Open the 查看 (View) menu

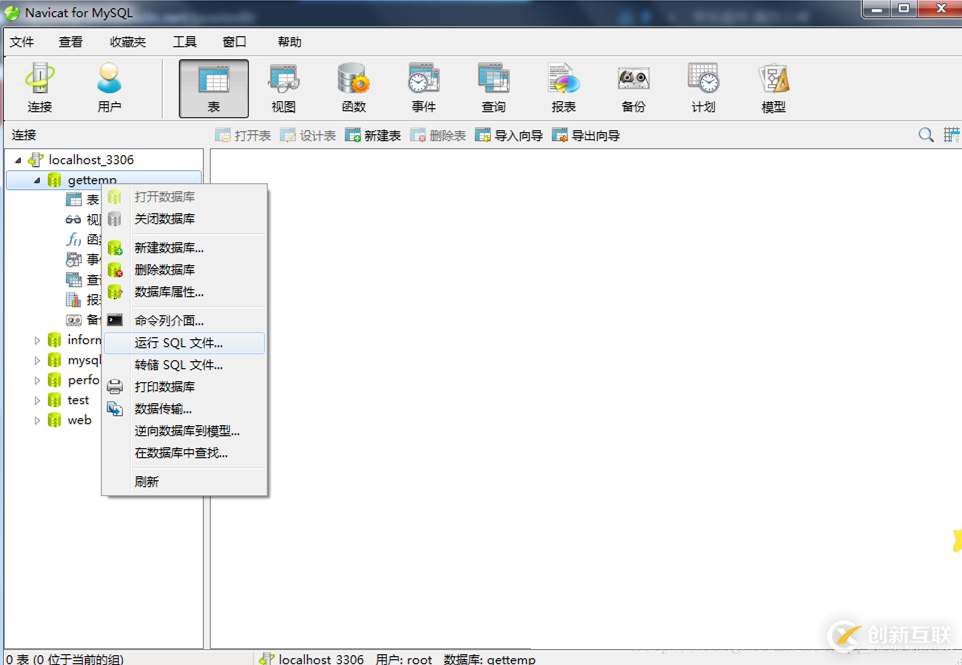click(x=71, y=42)
